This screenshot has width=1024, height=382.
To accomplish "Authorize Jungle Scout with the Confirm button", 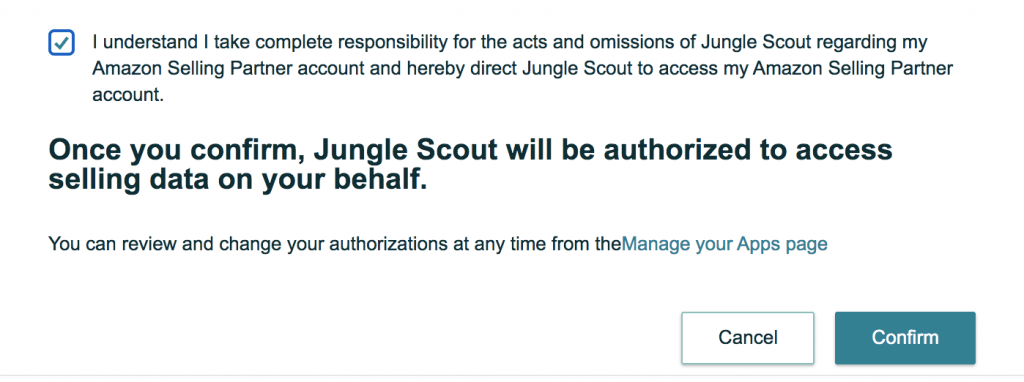I will coord(904,338).
